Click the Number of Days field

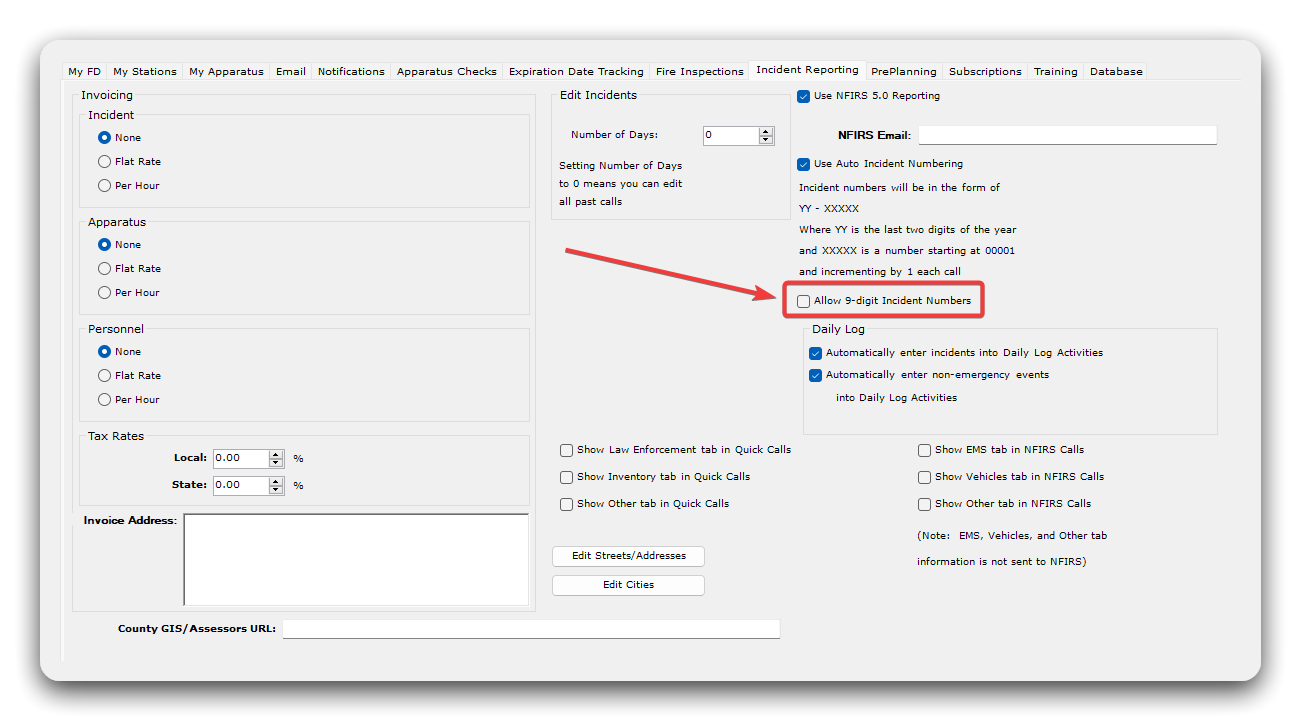[730, 135]
